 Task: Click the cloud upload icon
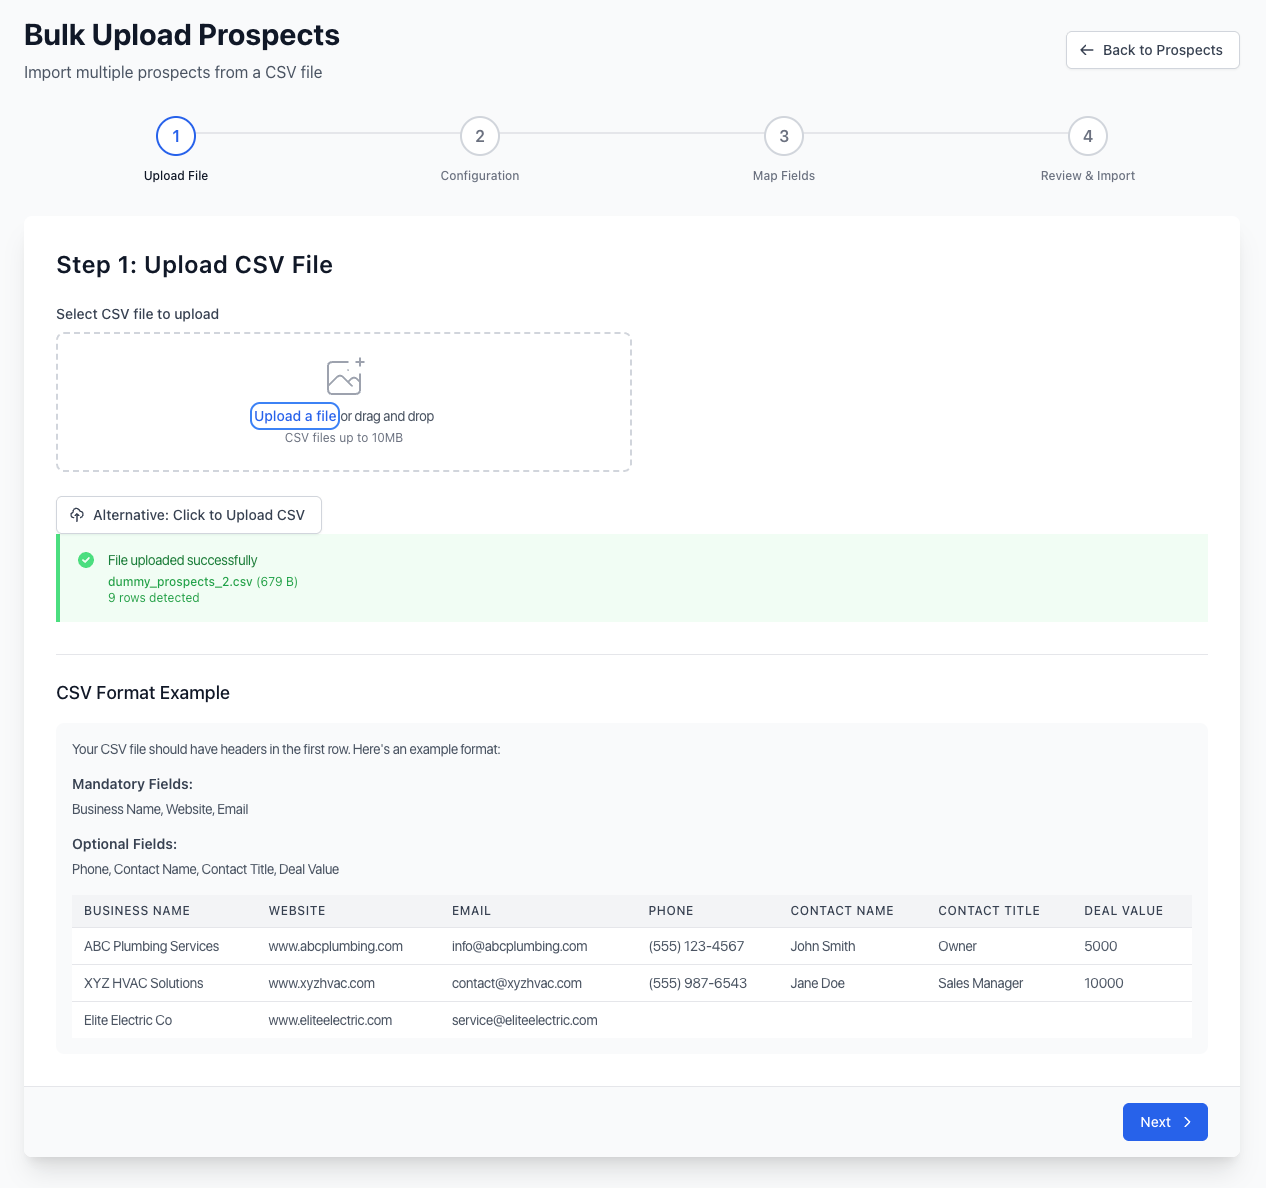point(77,515)
